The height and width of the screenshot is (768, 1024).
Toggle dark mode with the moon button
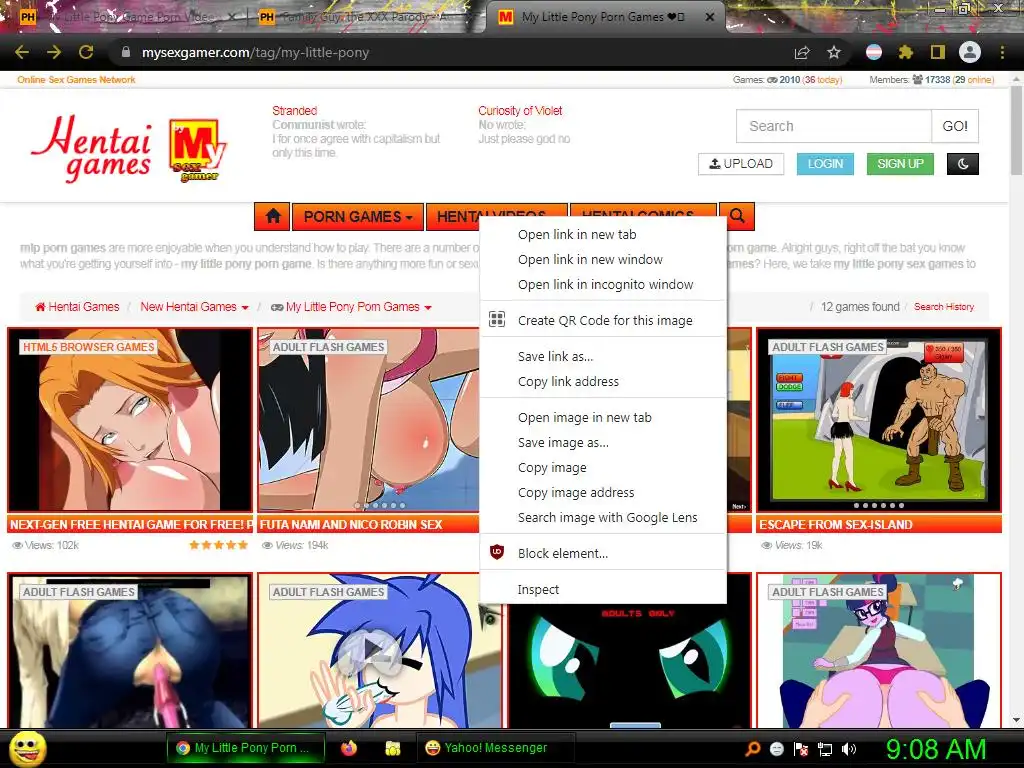click(x=963, y=164)
